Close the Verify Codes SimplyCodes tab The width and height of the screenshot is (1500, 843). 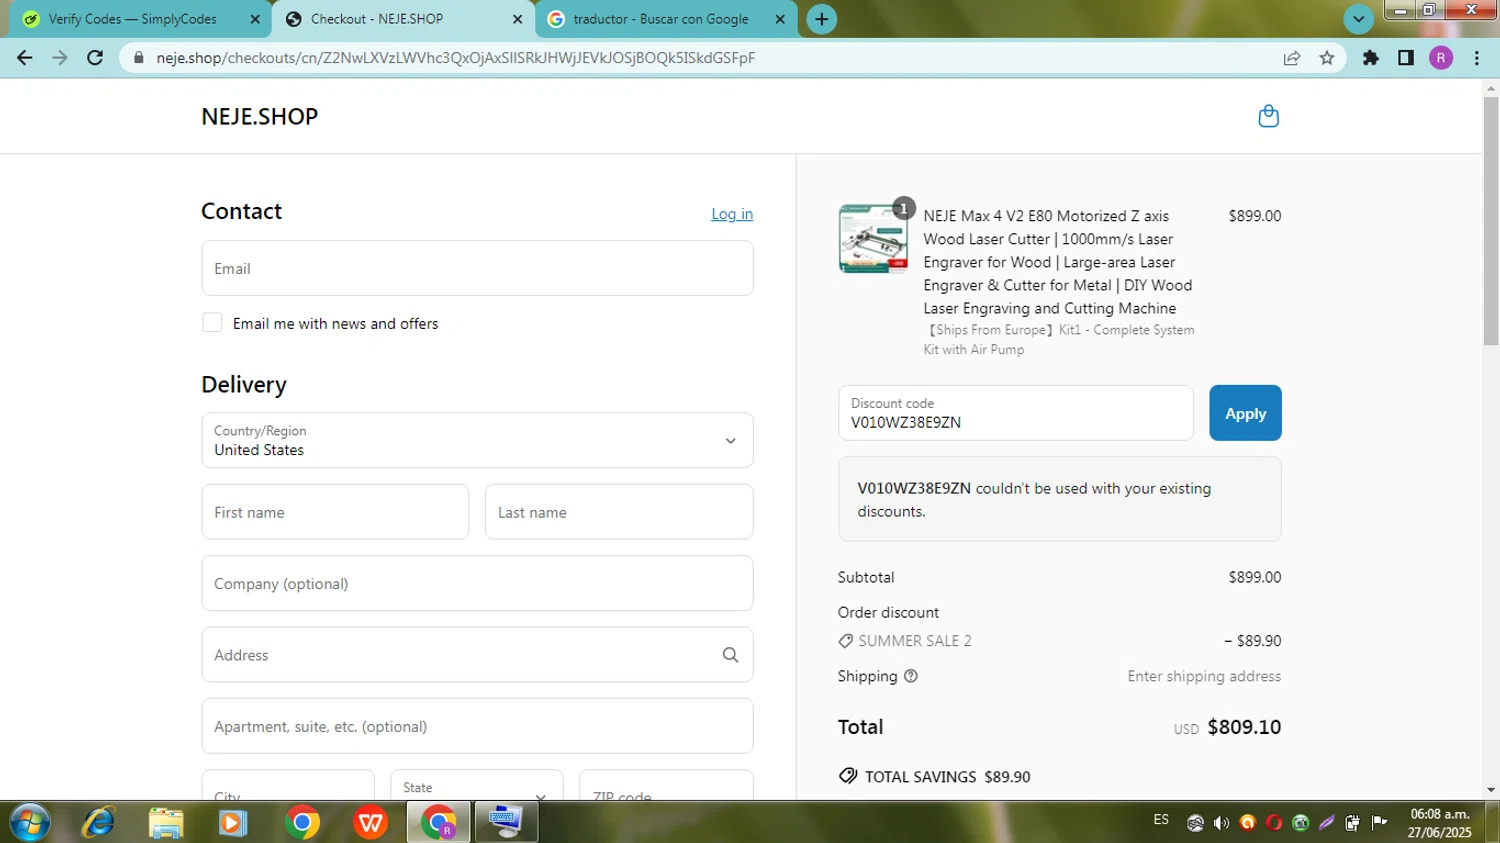pyautogui.click(x=255, y=19)
